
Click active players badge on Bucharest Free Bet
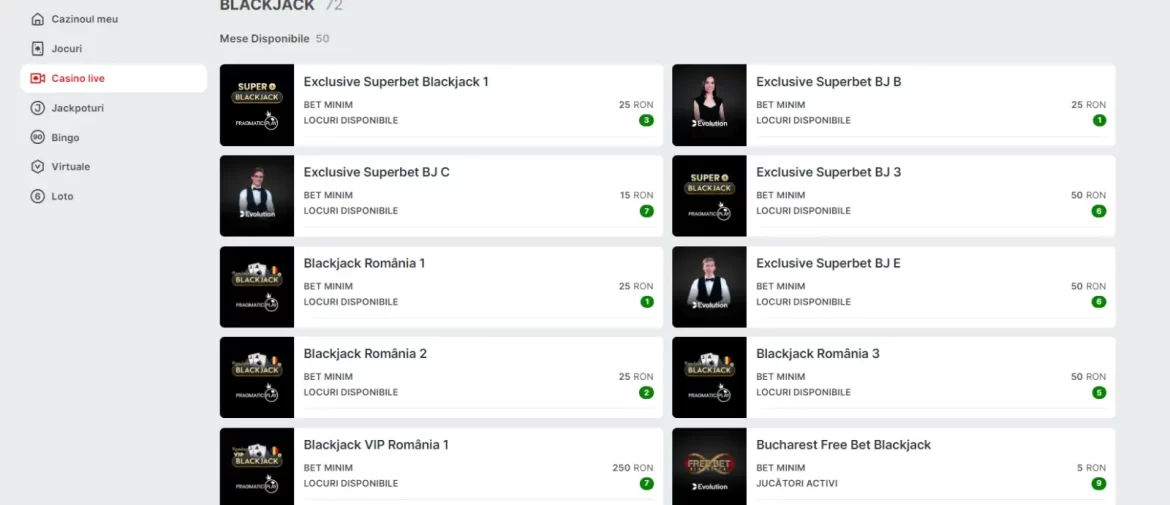pyautogui.click(x=1098, y=483)
